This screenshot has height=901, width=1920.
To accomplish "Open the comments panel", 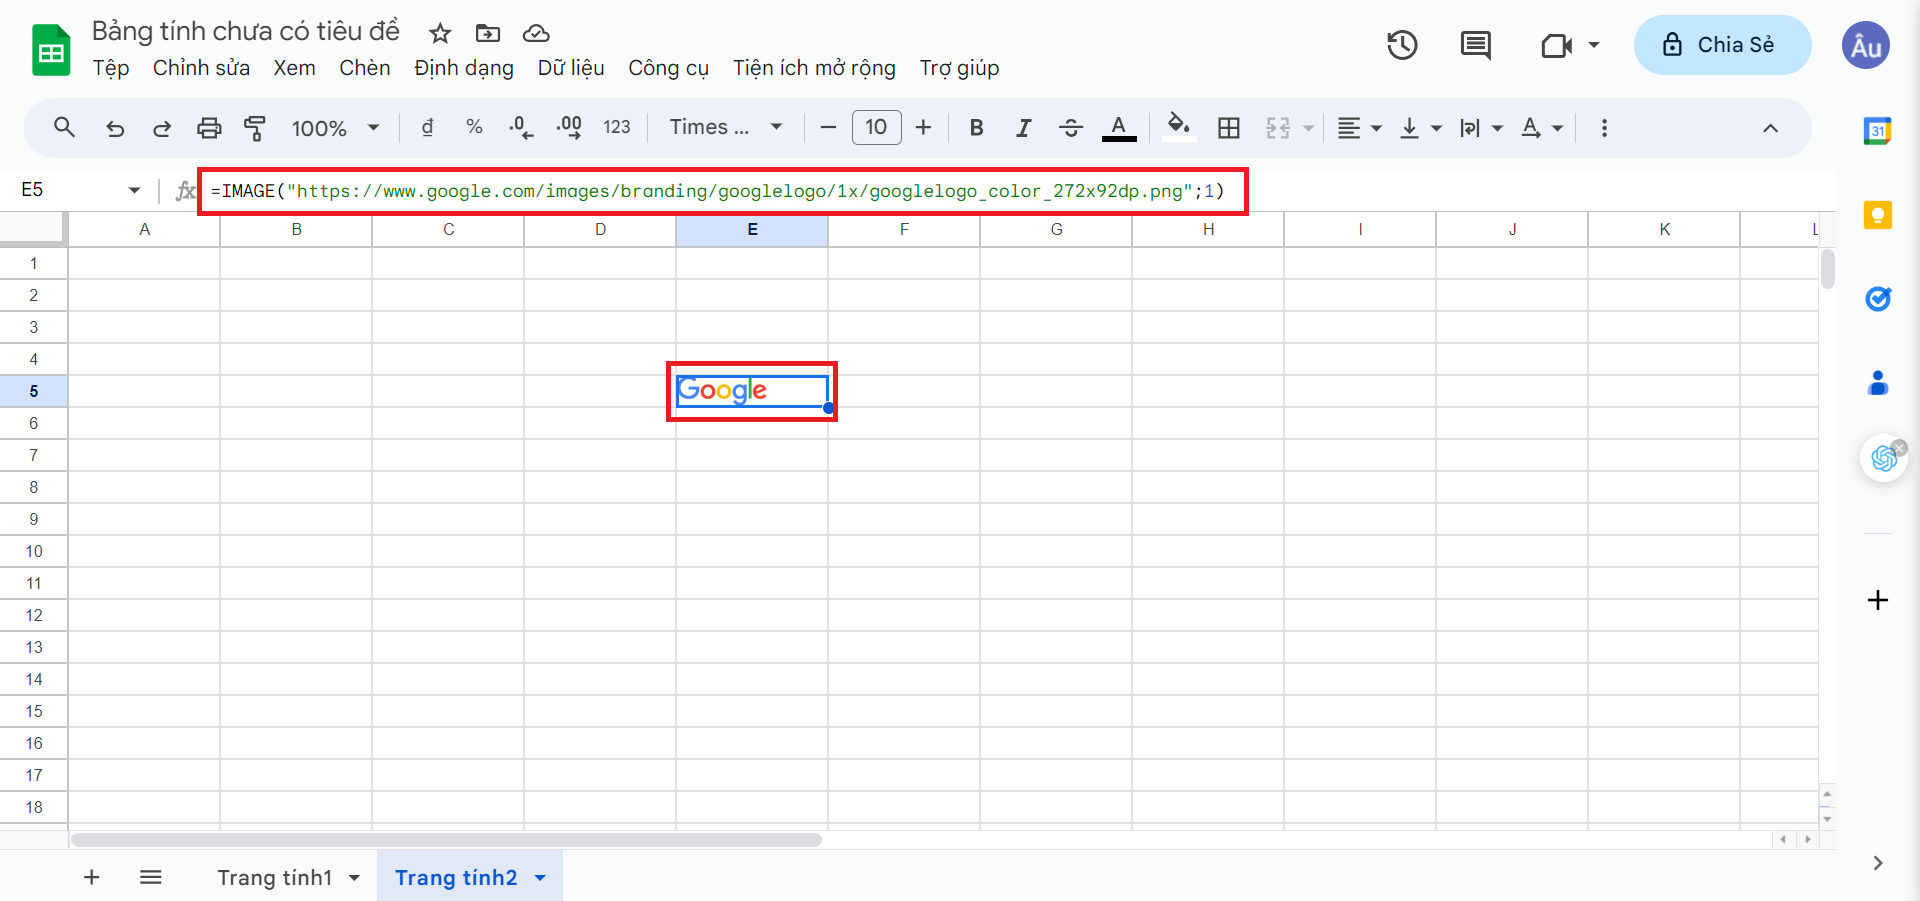I will click(1475, 45).
